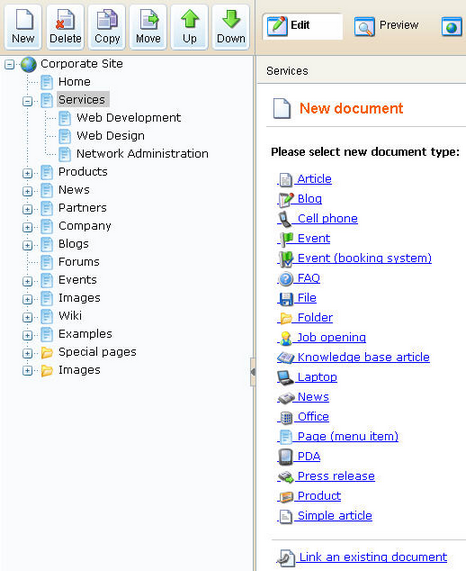
Task: Select Web Design in the tree
Action: tap(110, 136)
